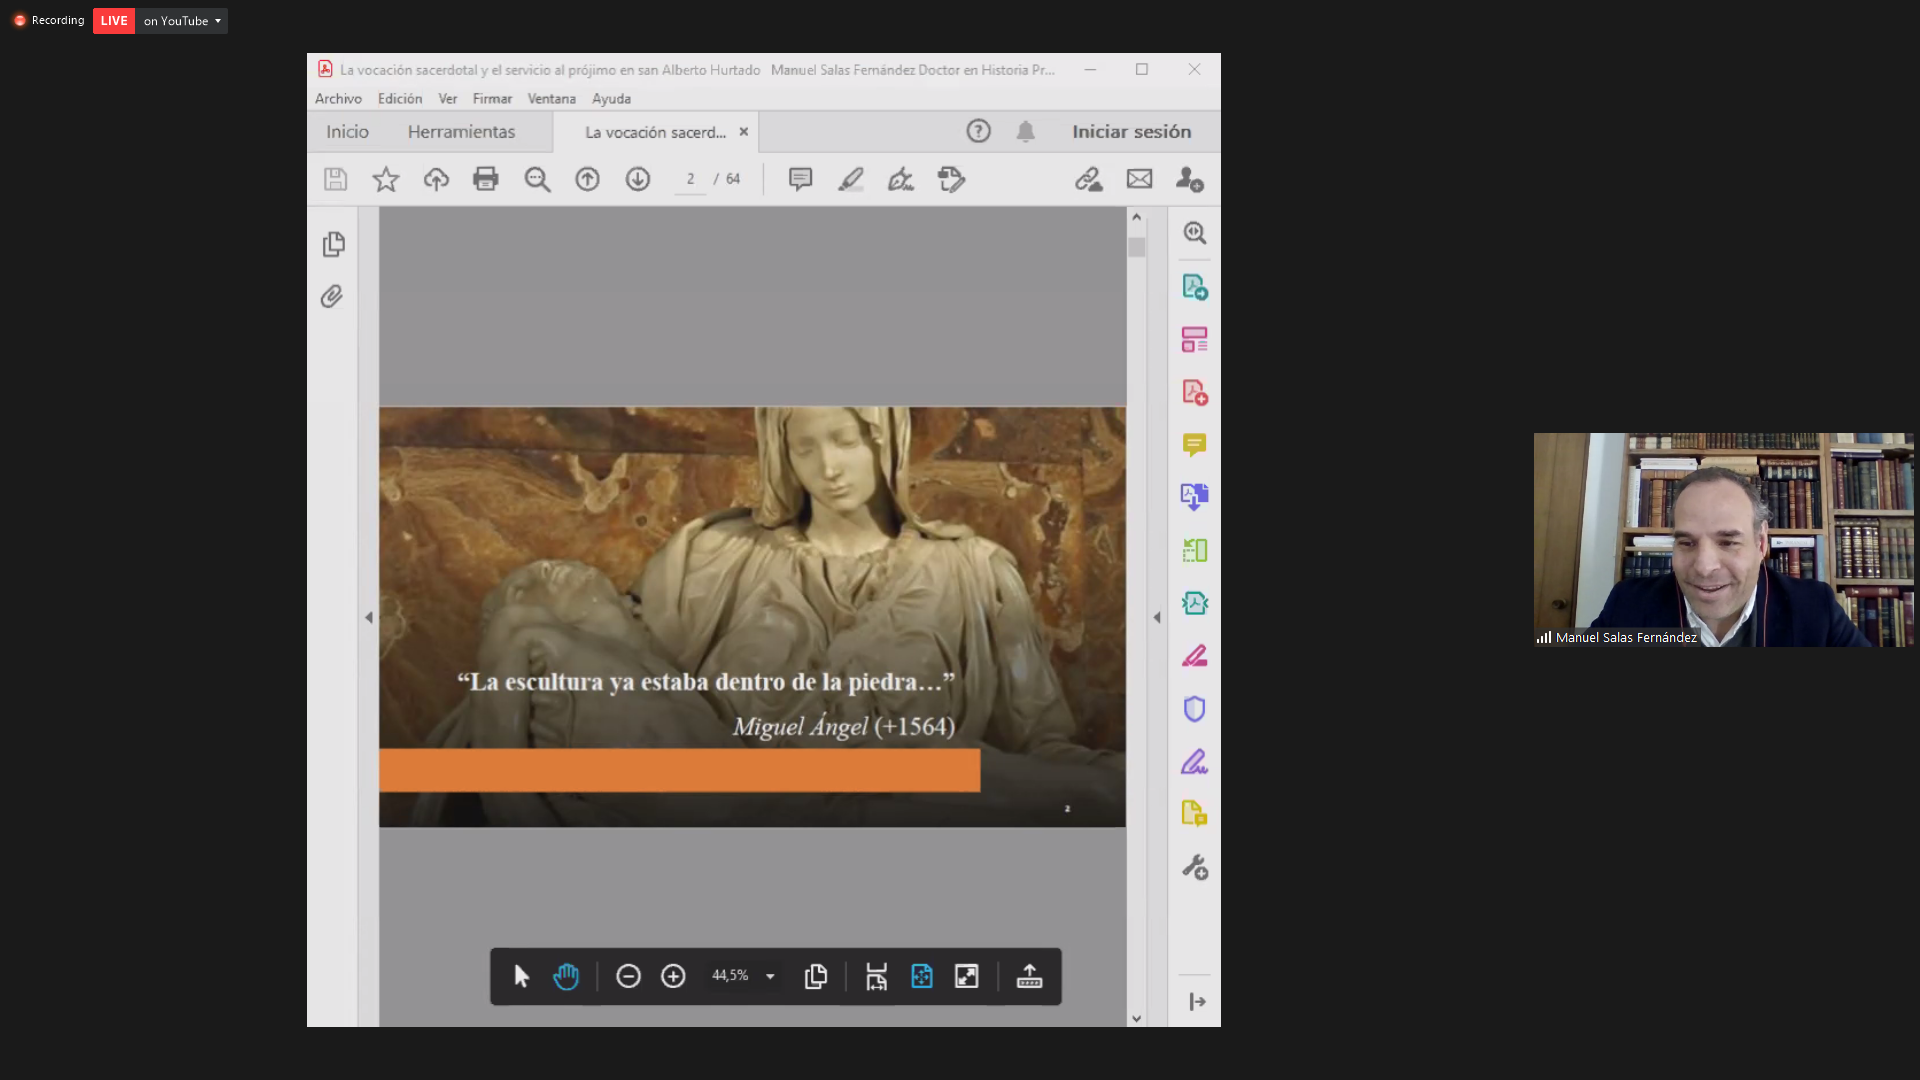Viewport: 1920px width, 1080px height.
Task: Toggle fit width scrolling mode
Action: 876,976
